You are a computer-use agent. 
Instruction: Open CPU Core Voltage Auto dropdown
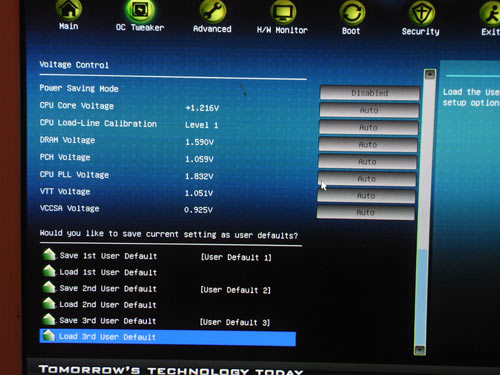pyautogui.click(x=369, y=110)
